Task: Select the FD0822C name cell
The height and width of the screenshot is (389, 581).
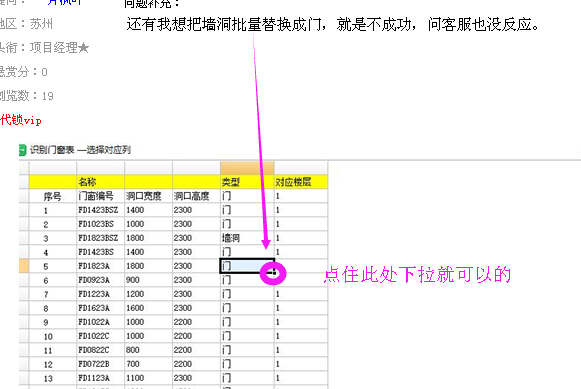Action: 100,350
